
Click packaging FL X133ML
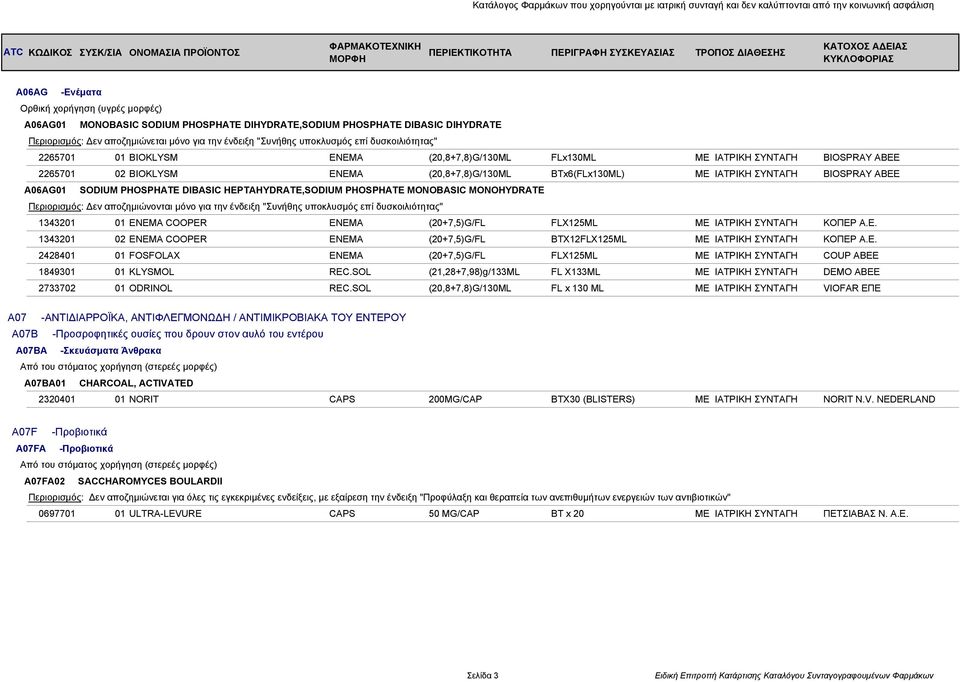576,272
